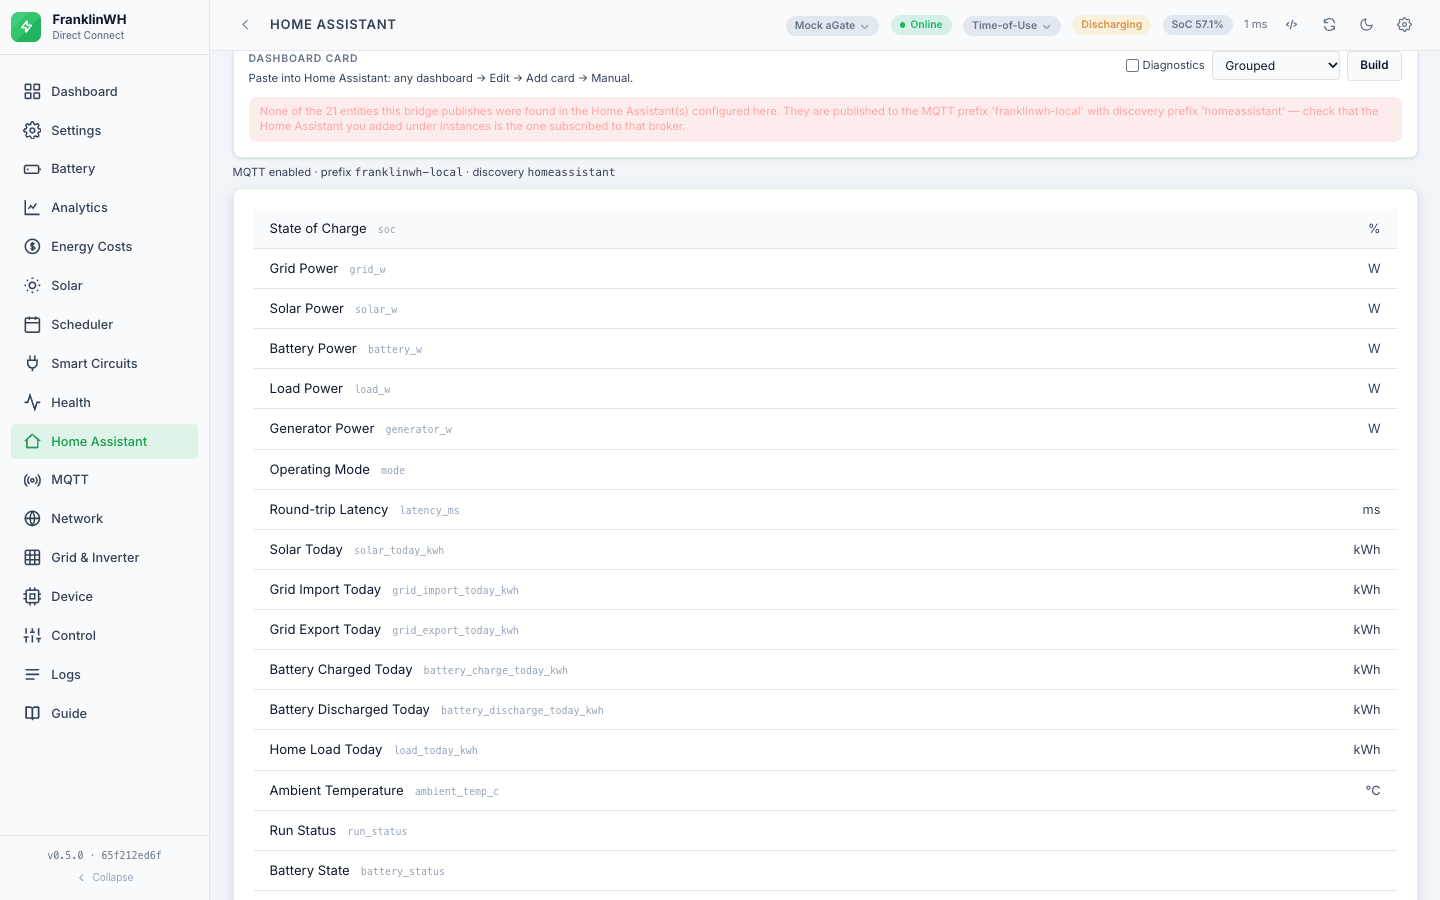This screenshot has width=1440, height=900.
Task: Click the Device chip icon
Action: coord(32,597)
